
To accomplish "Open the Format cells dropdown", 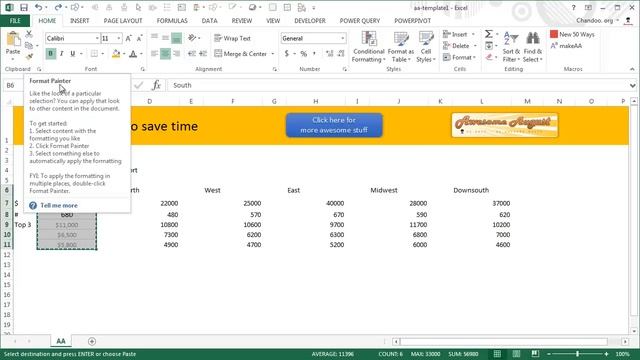I will [460, 58].
